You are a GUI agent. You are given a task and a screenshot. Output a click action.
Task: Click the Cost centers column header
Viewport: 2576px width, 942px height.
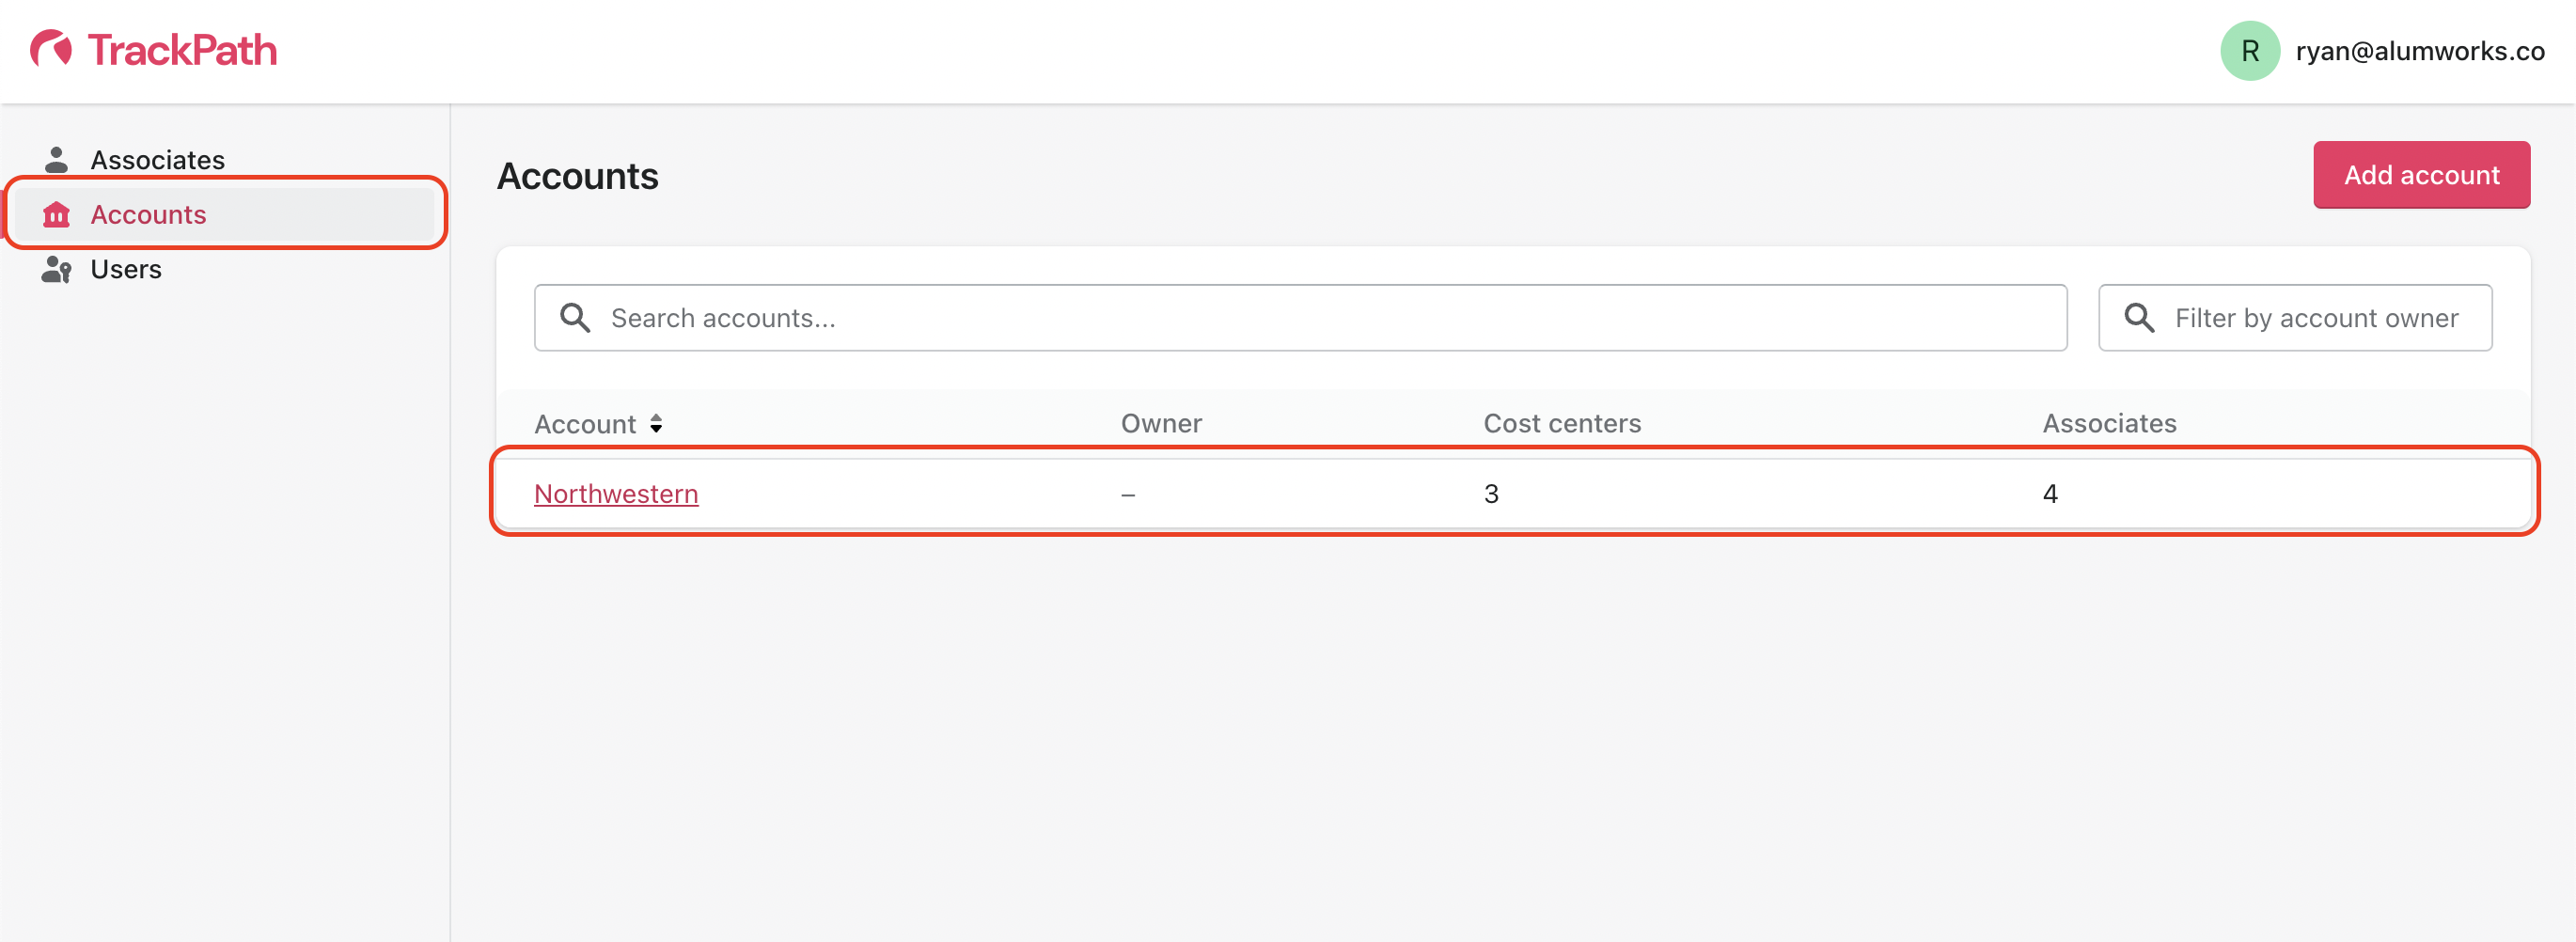click(x=1561, y=424)
